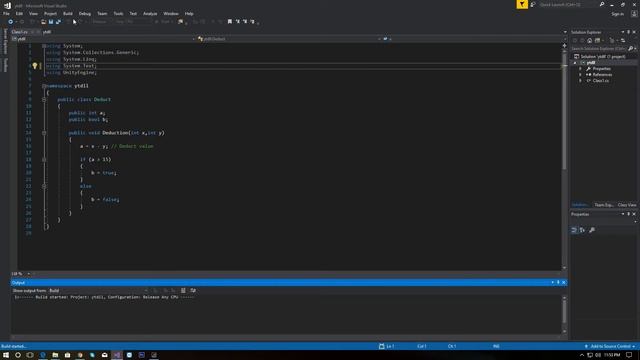
Task: Open the Debug menu
Action: point(84,13)
